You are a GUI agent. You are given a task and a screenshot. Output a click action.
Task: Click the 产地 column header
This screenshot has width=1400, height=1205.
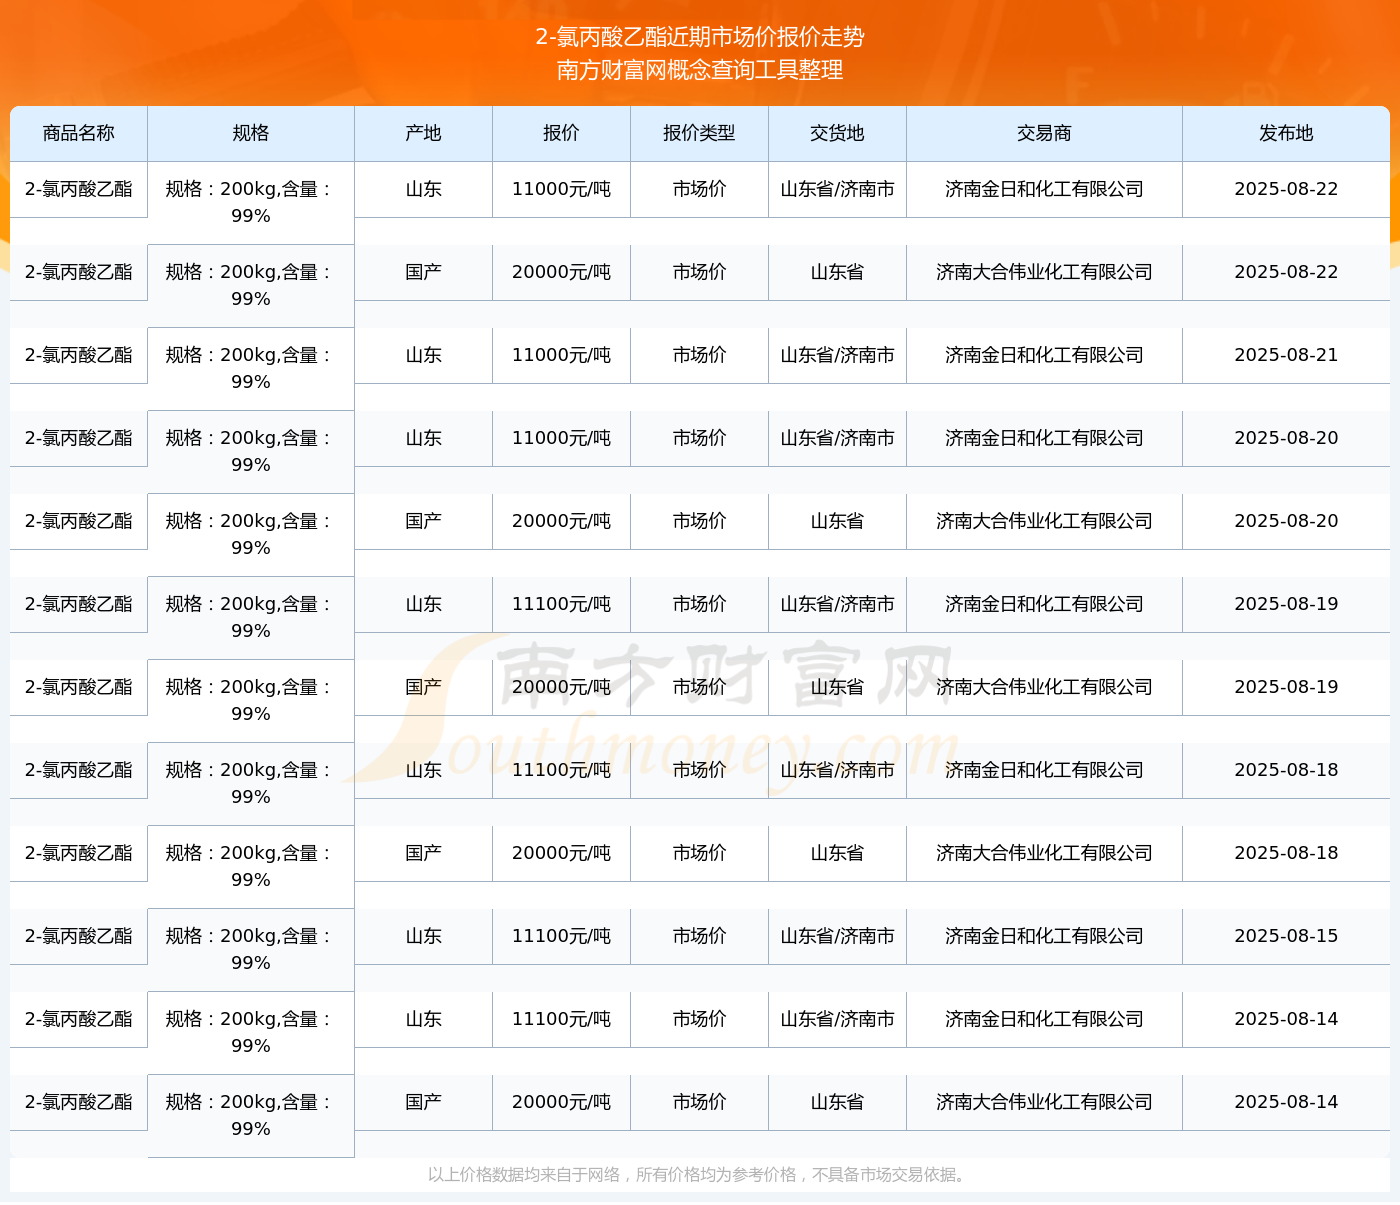[423, 133]
